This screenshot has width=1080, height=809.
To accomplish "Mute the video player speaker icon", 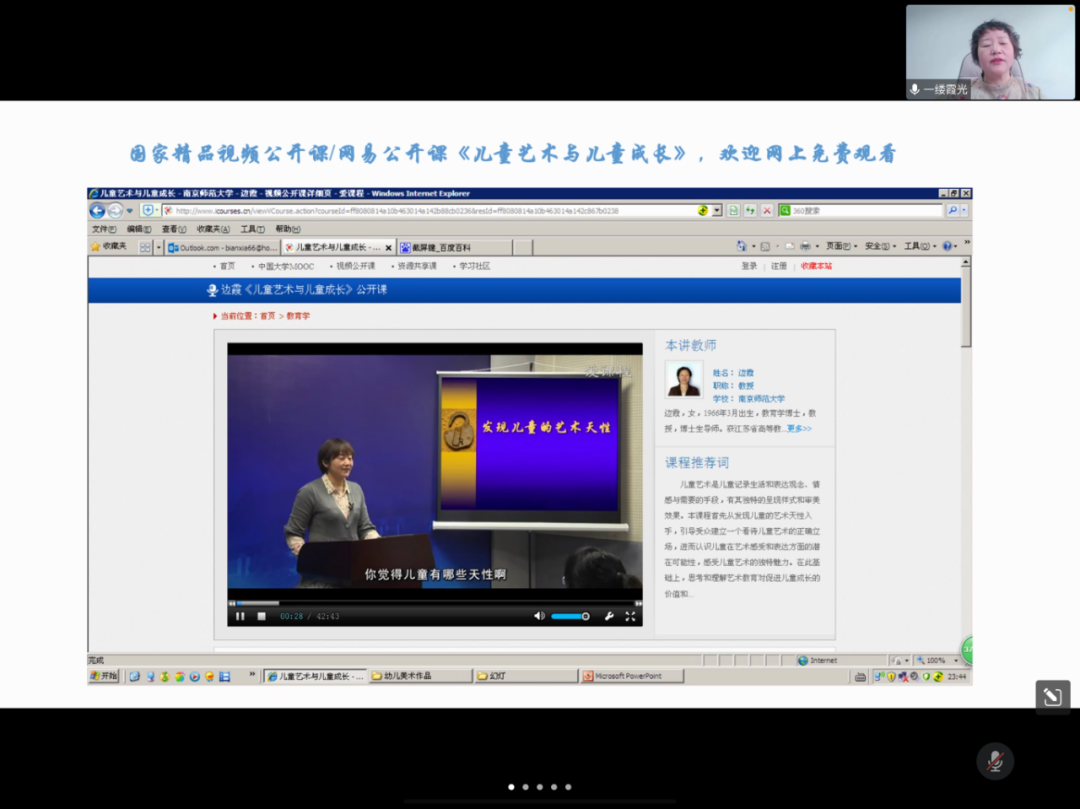I will pyautogui.click(x=540, y=617).
